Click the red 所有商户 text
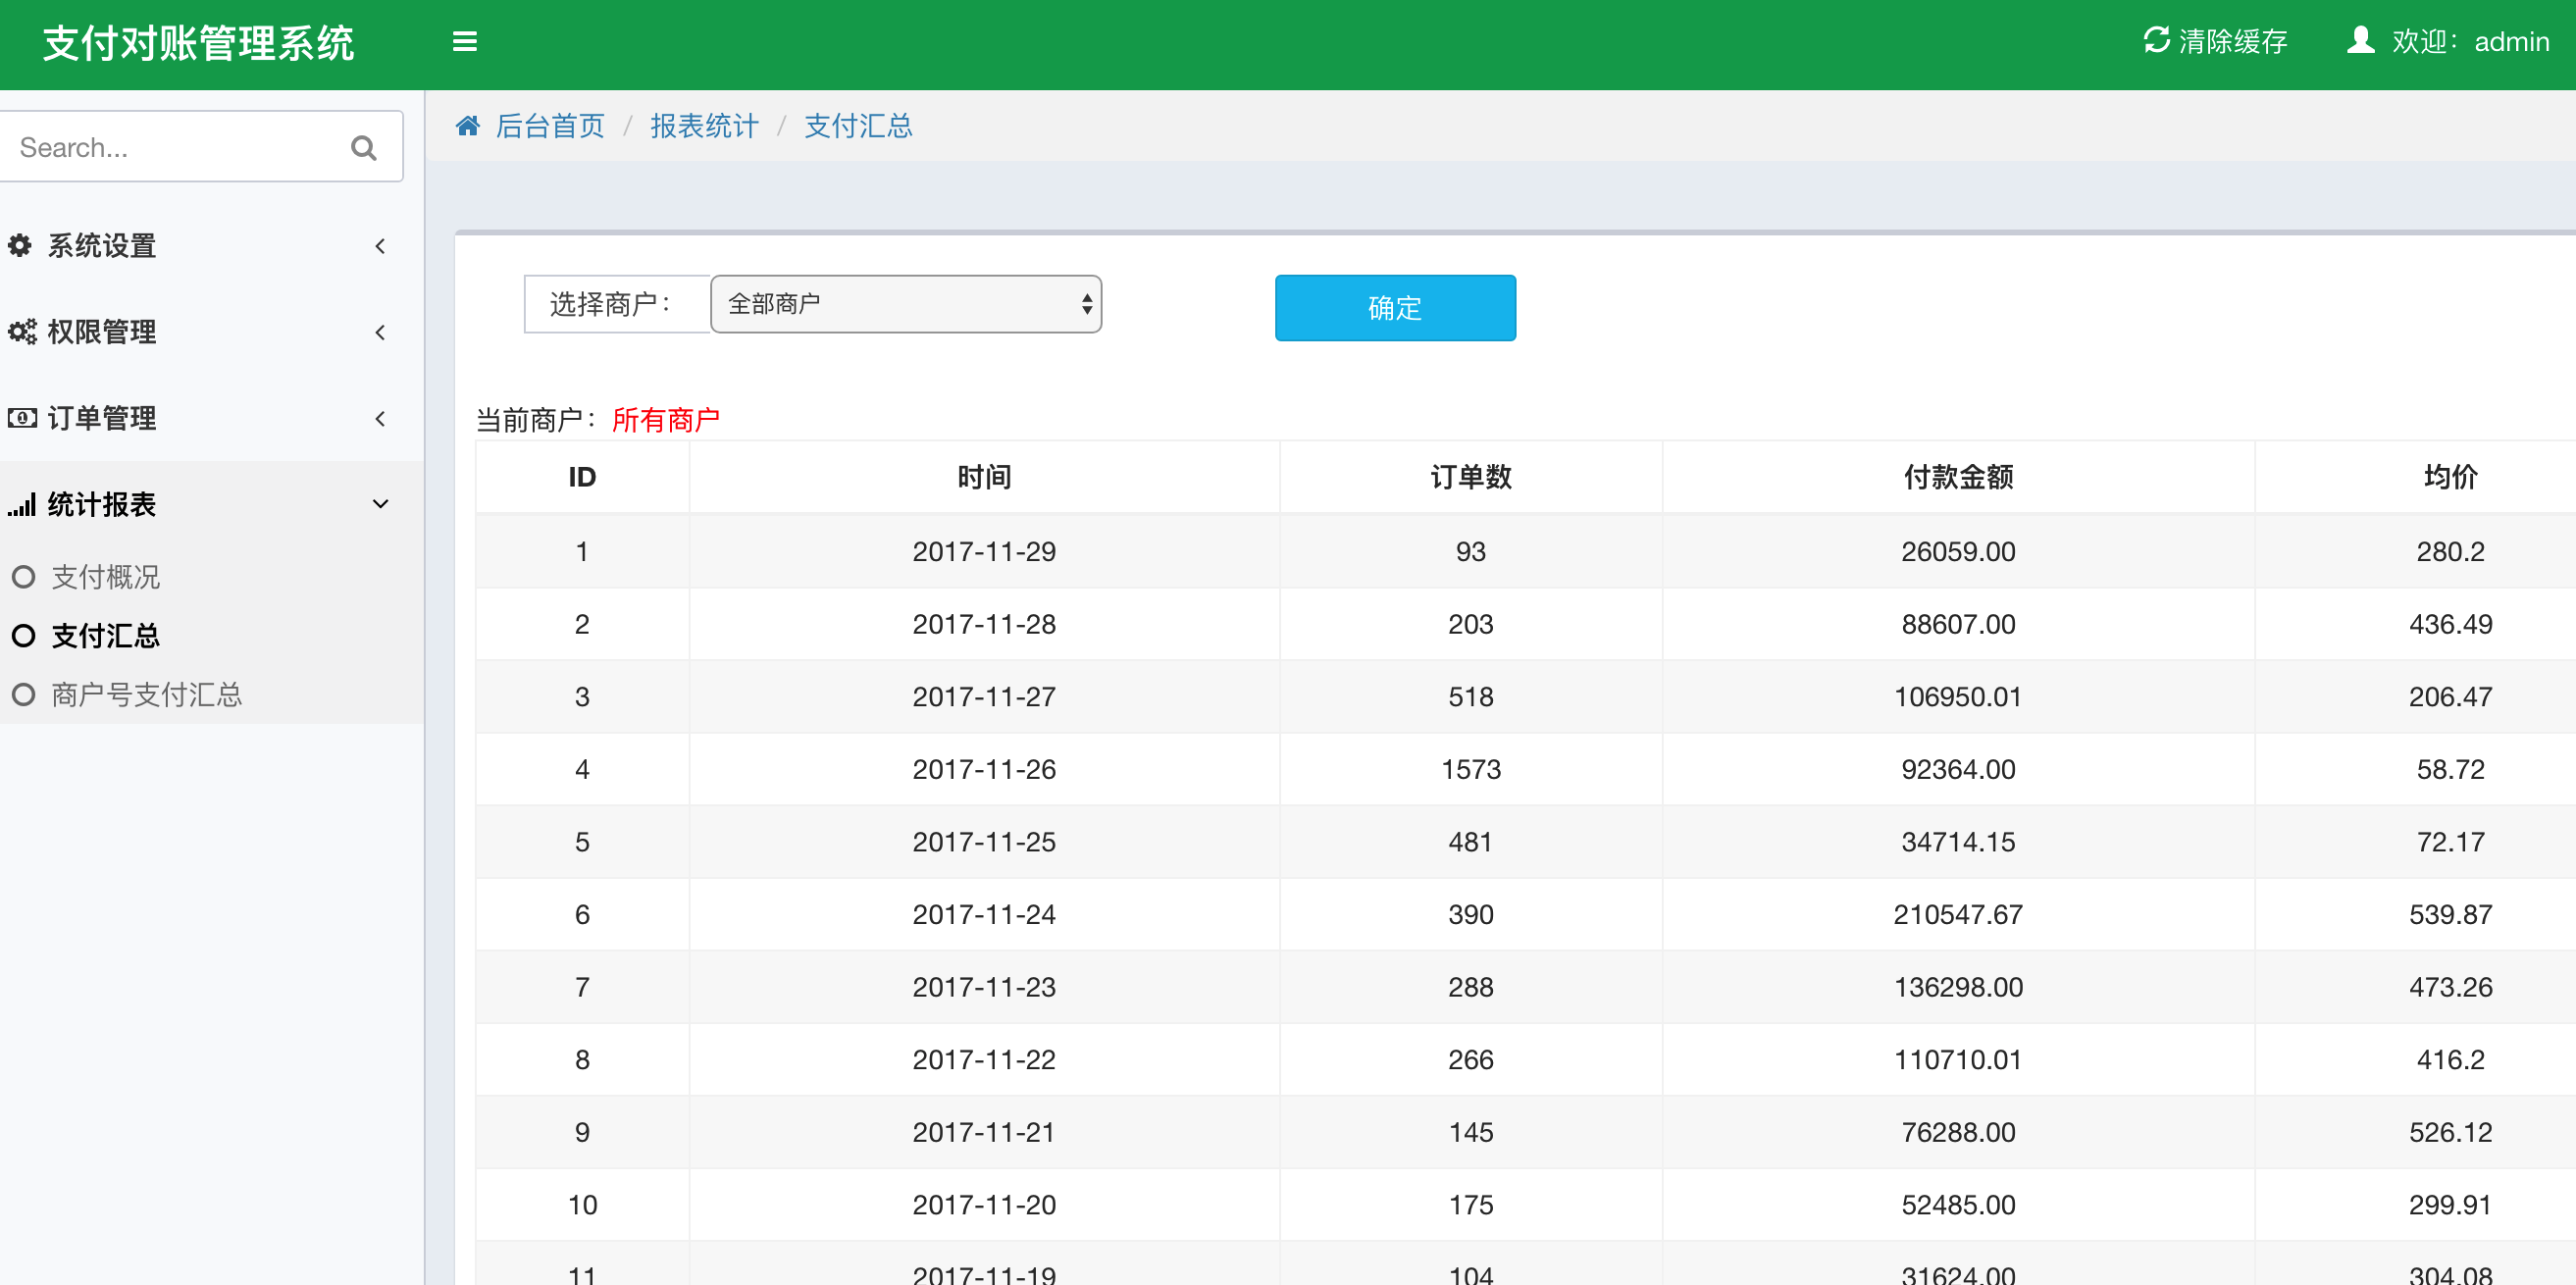 pyautogui.click(x=666, y=420)
